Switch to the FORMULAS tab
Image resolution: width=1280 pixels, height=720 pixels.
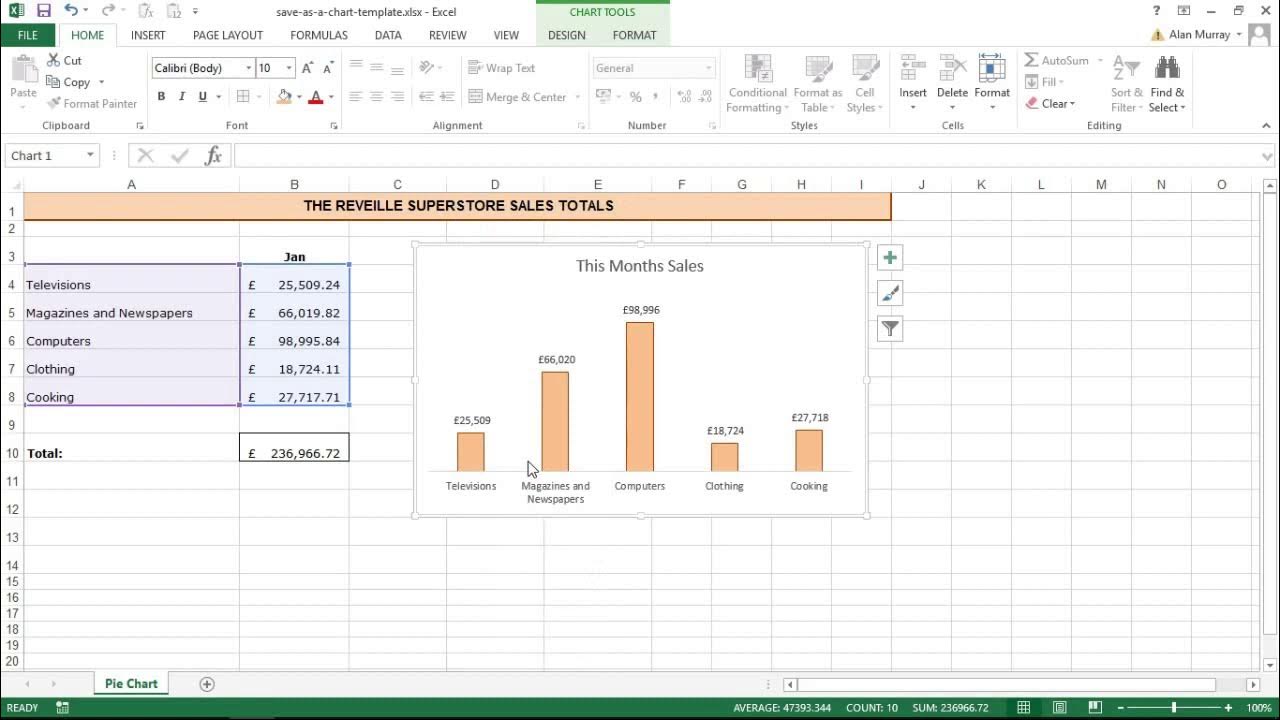[319, 35]
